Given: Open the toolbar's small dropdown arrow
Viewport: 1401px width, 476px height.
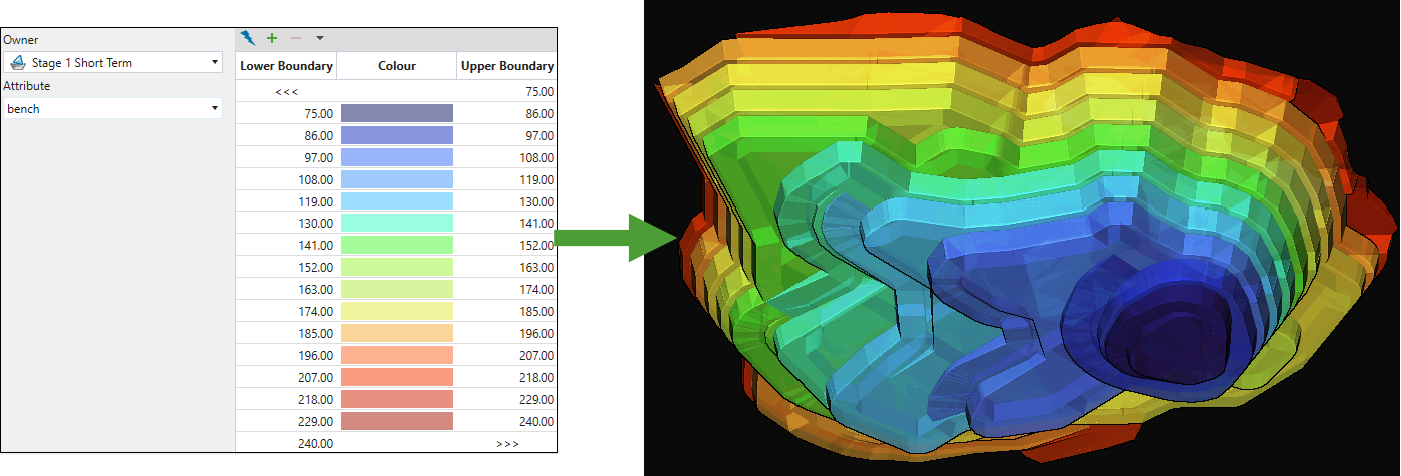Looking at the screenshot, I should click(x=319, y=38).
